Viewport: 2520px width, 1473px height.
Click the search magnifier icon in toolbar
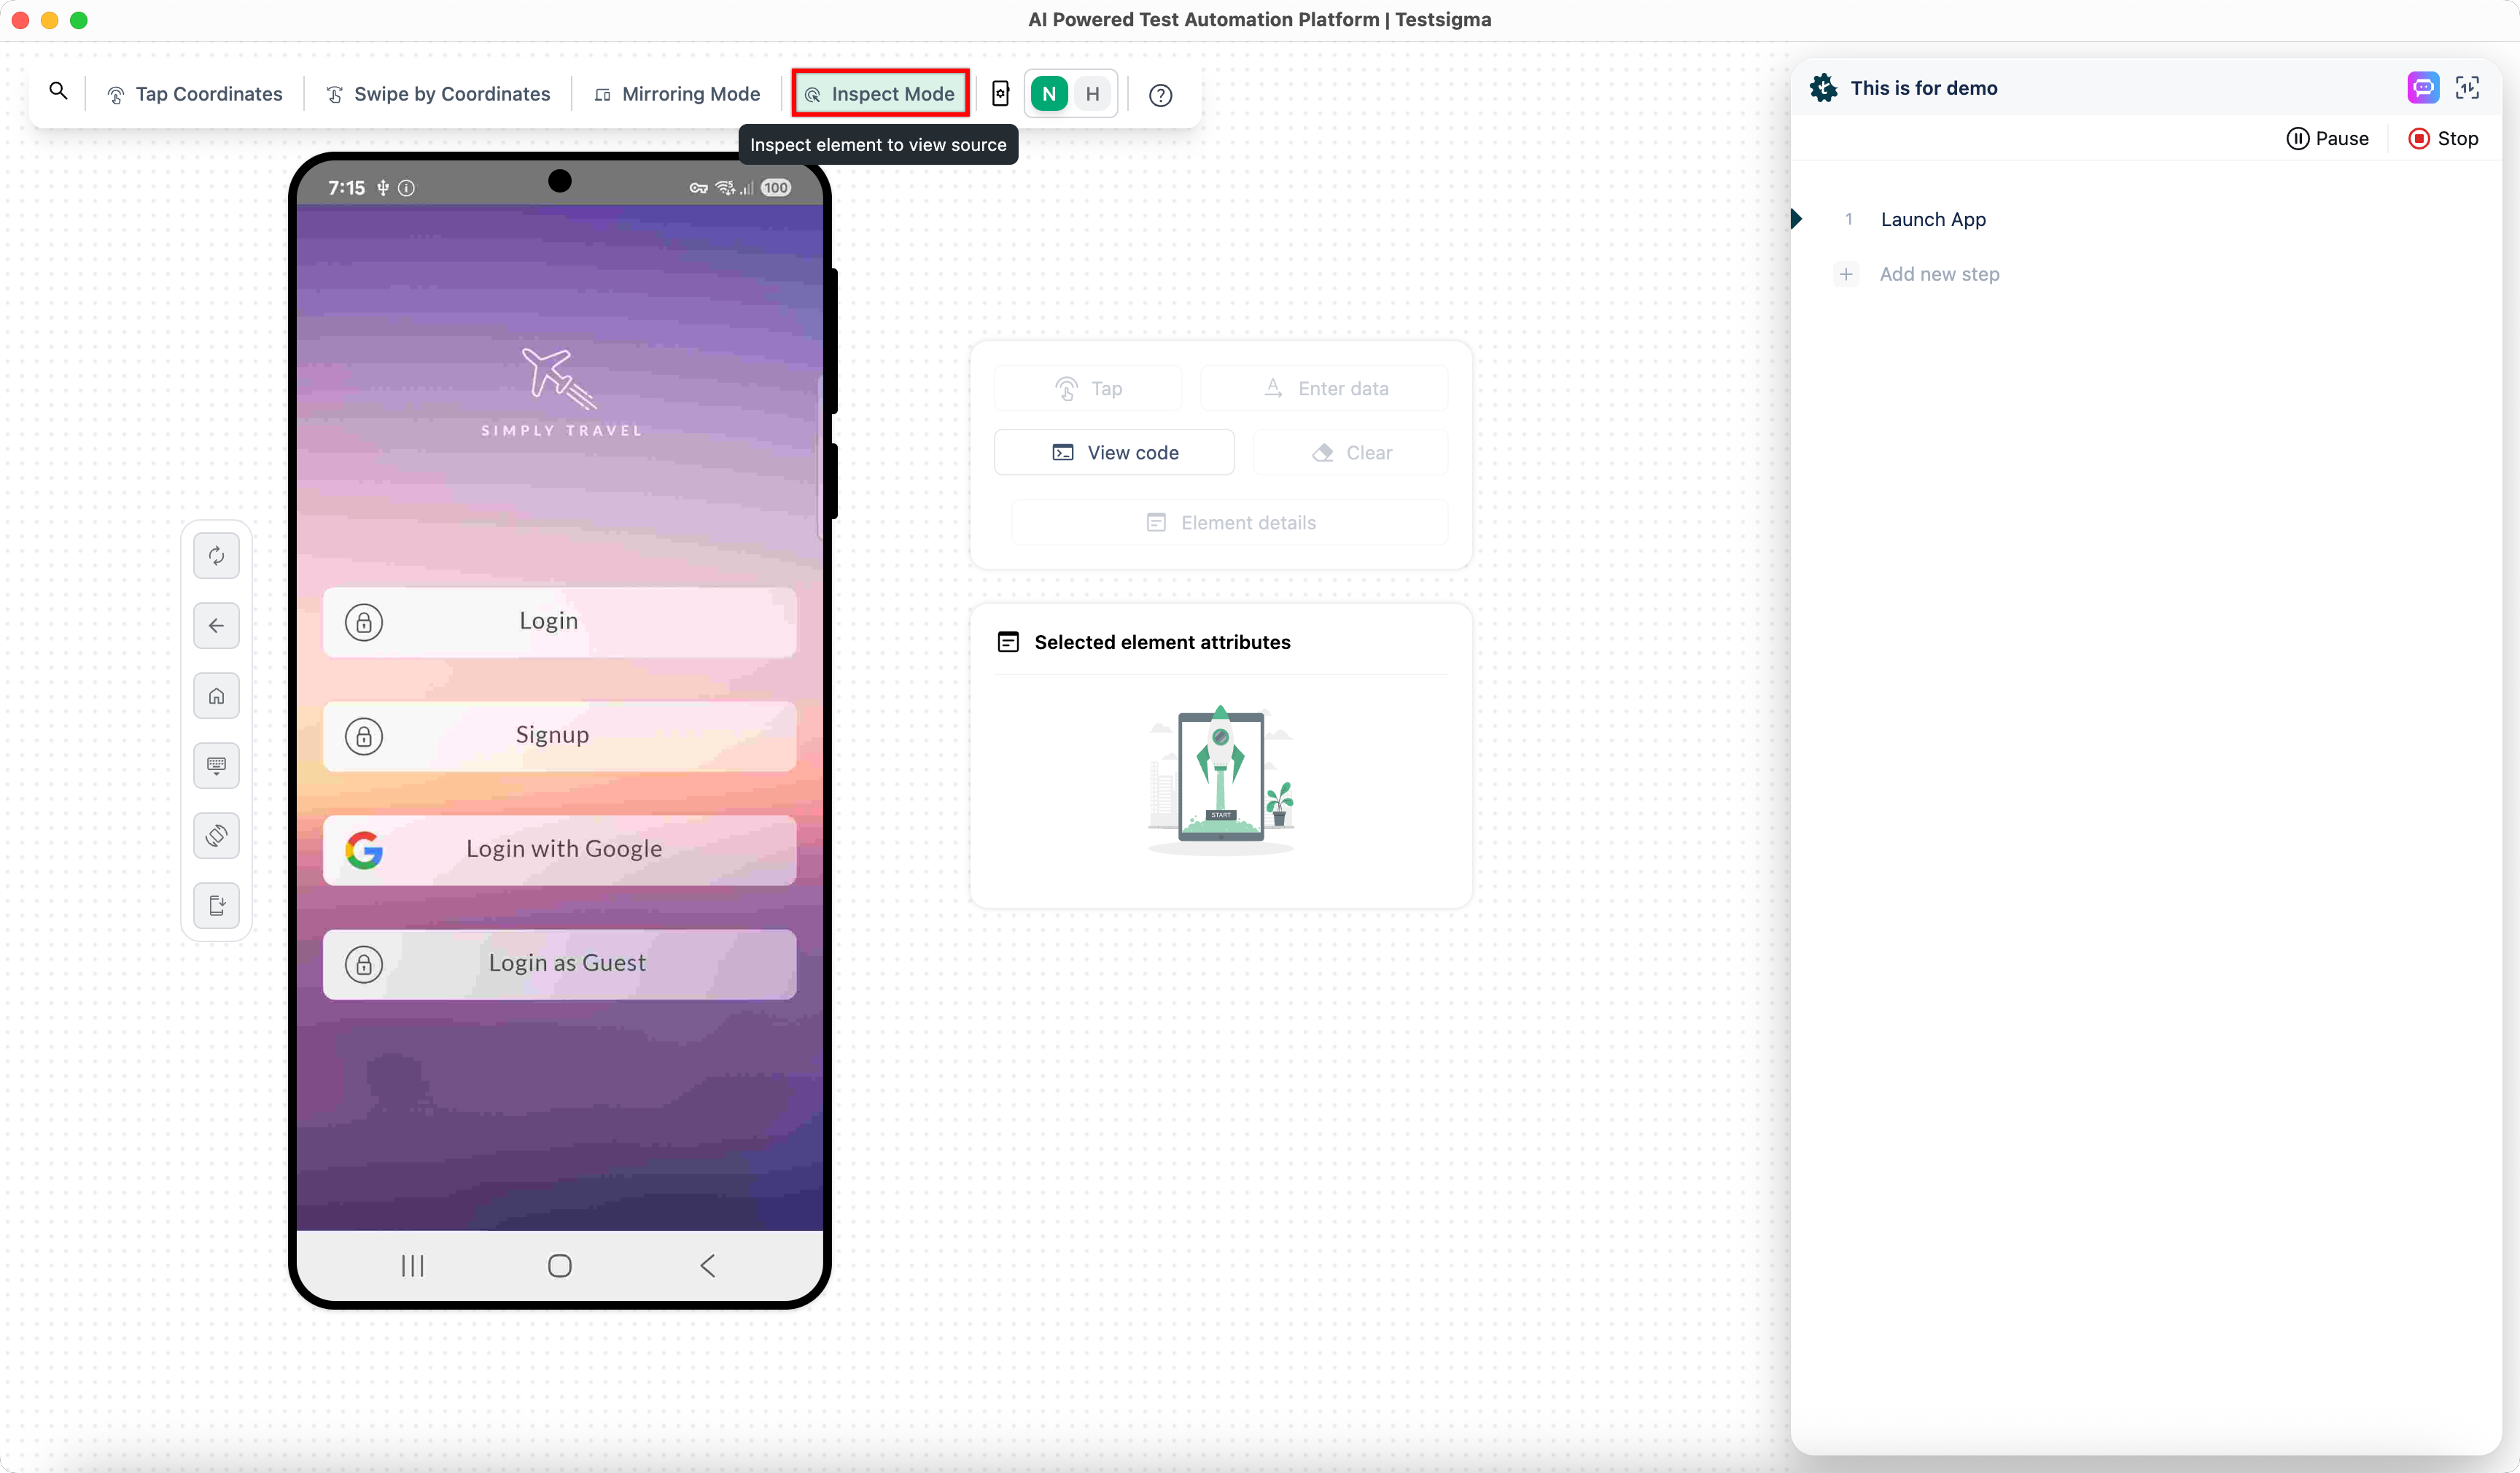[x=59, y=92]
